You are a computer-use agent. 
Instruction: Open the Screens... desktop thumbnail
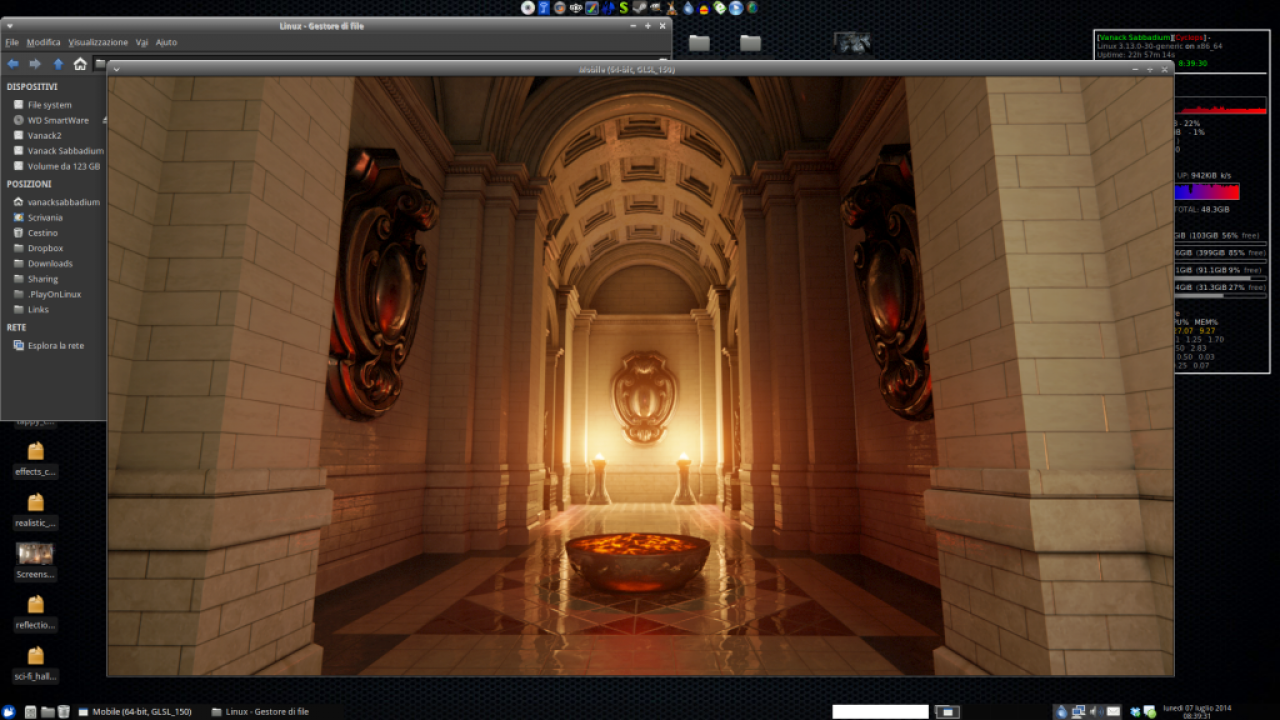click(x=36, y=562)
